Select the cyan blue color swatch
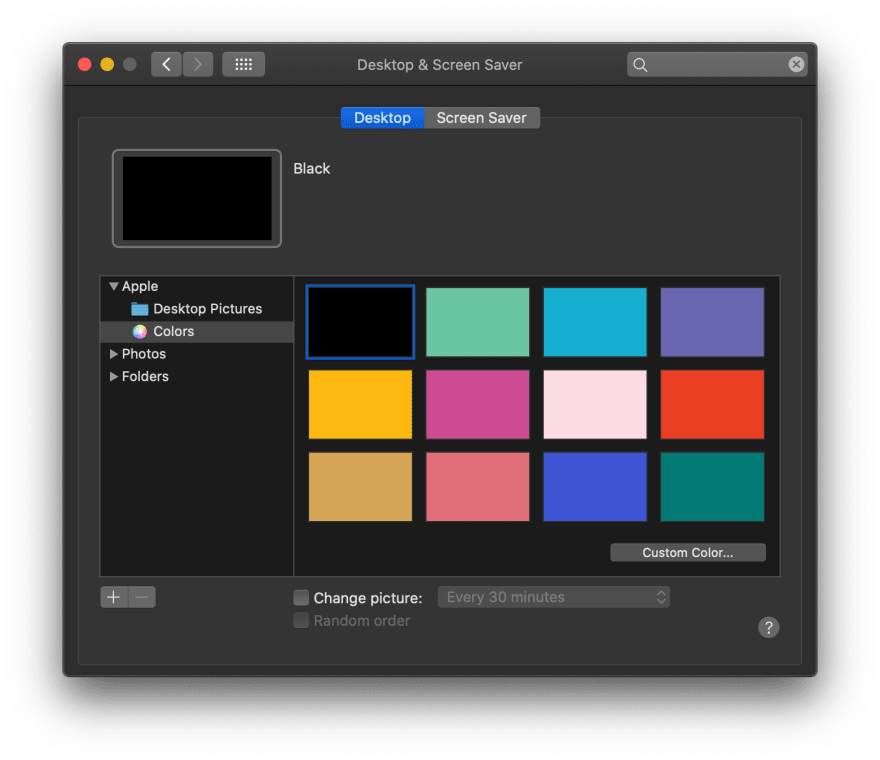This screenshot has width=880, height=760. [x=595, y=322]
